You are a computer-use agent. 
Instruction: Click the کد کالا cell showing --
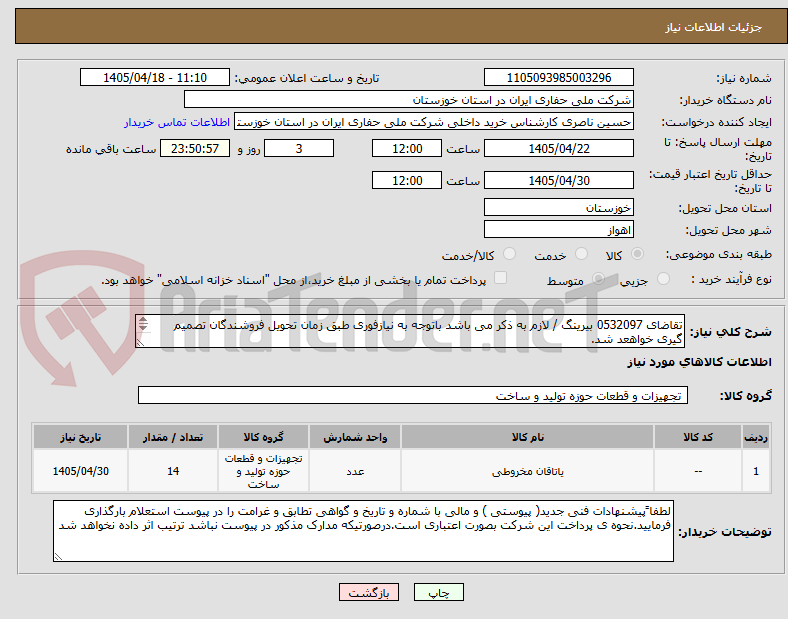pyautogui.click(x=698, y=471)
